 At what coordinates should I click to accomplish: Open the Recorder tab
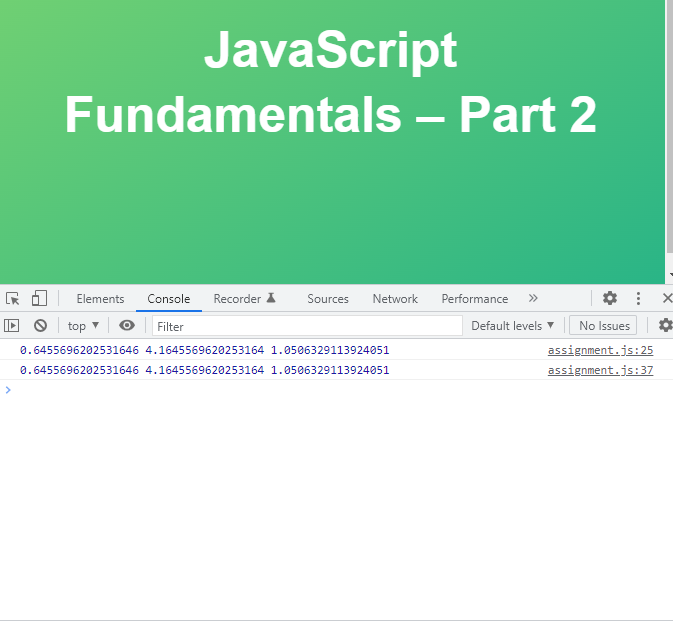245,299
